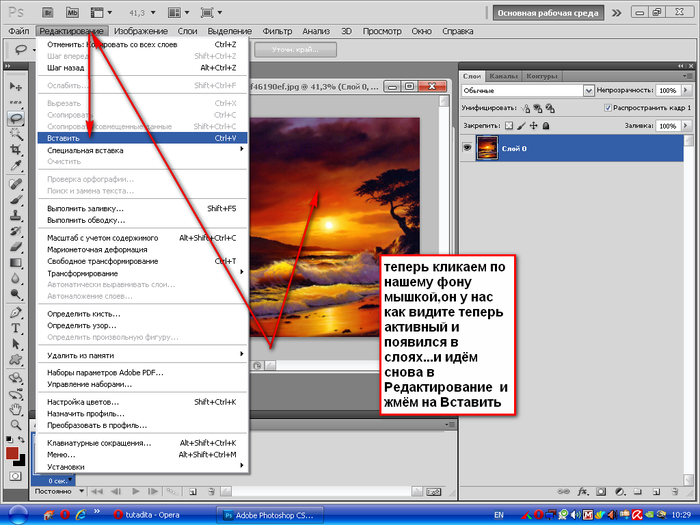Select the Move tool
This screenshot has width=700, height=525.
(16, 86)
